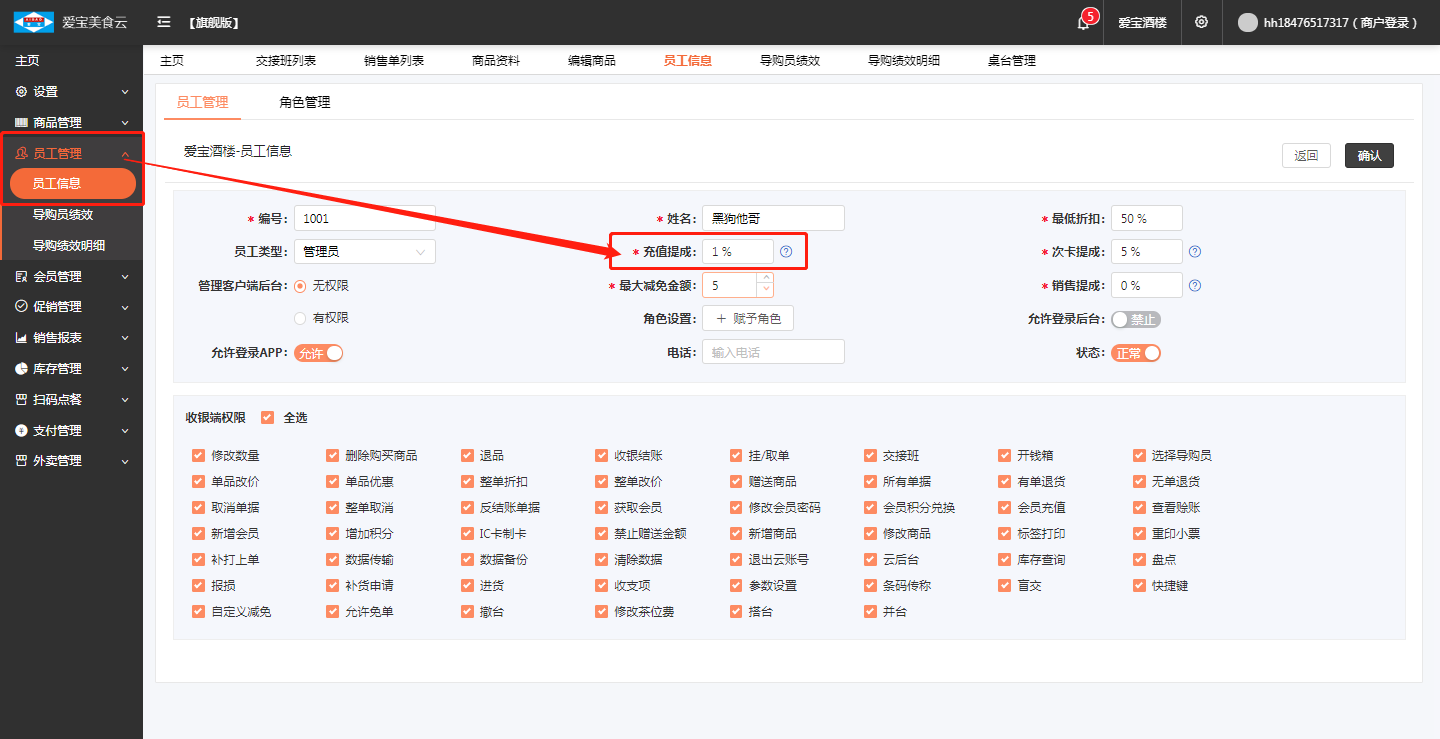Viewport: 1440px width, 739px height.
Task: Expand the 库存管理 sidebar menu
Action: point(125,369)
